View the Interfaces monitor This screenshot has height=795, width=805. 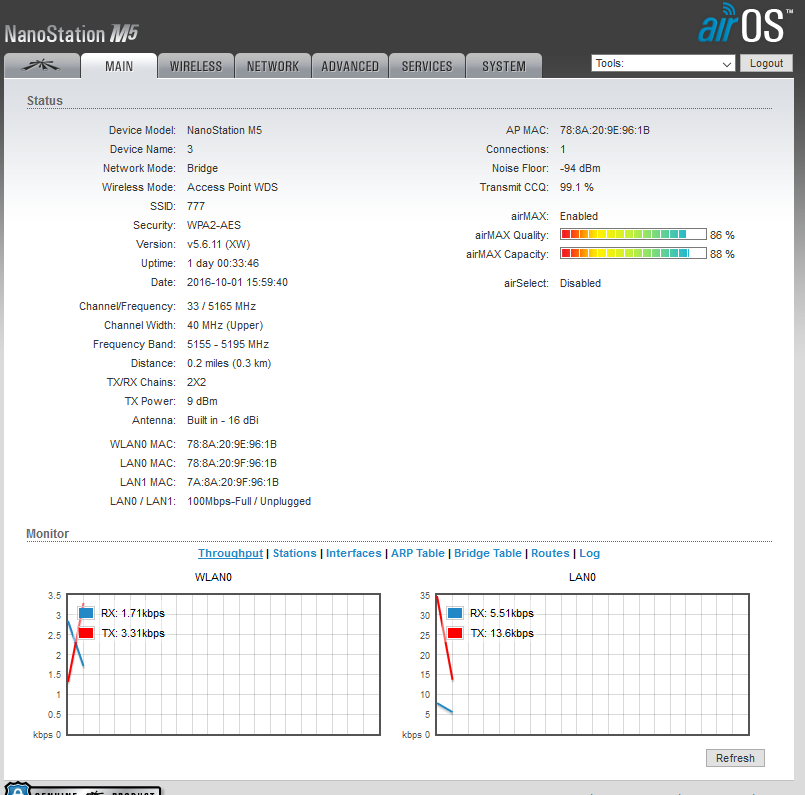pyautogui.click(x=354, y=553)
